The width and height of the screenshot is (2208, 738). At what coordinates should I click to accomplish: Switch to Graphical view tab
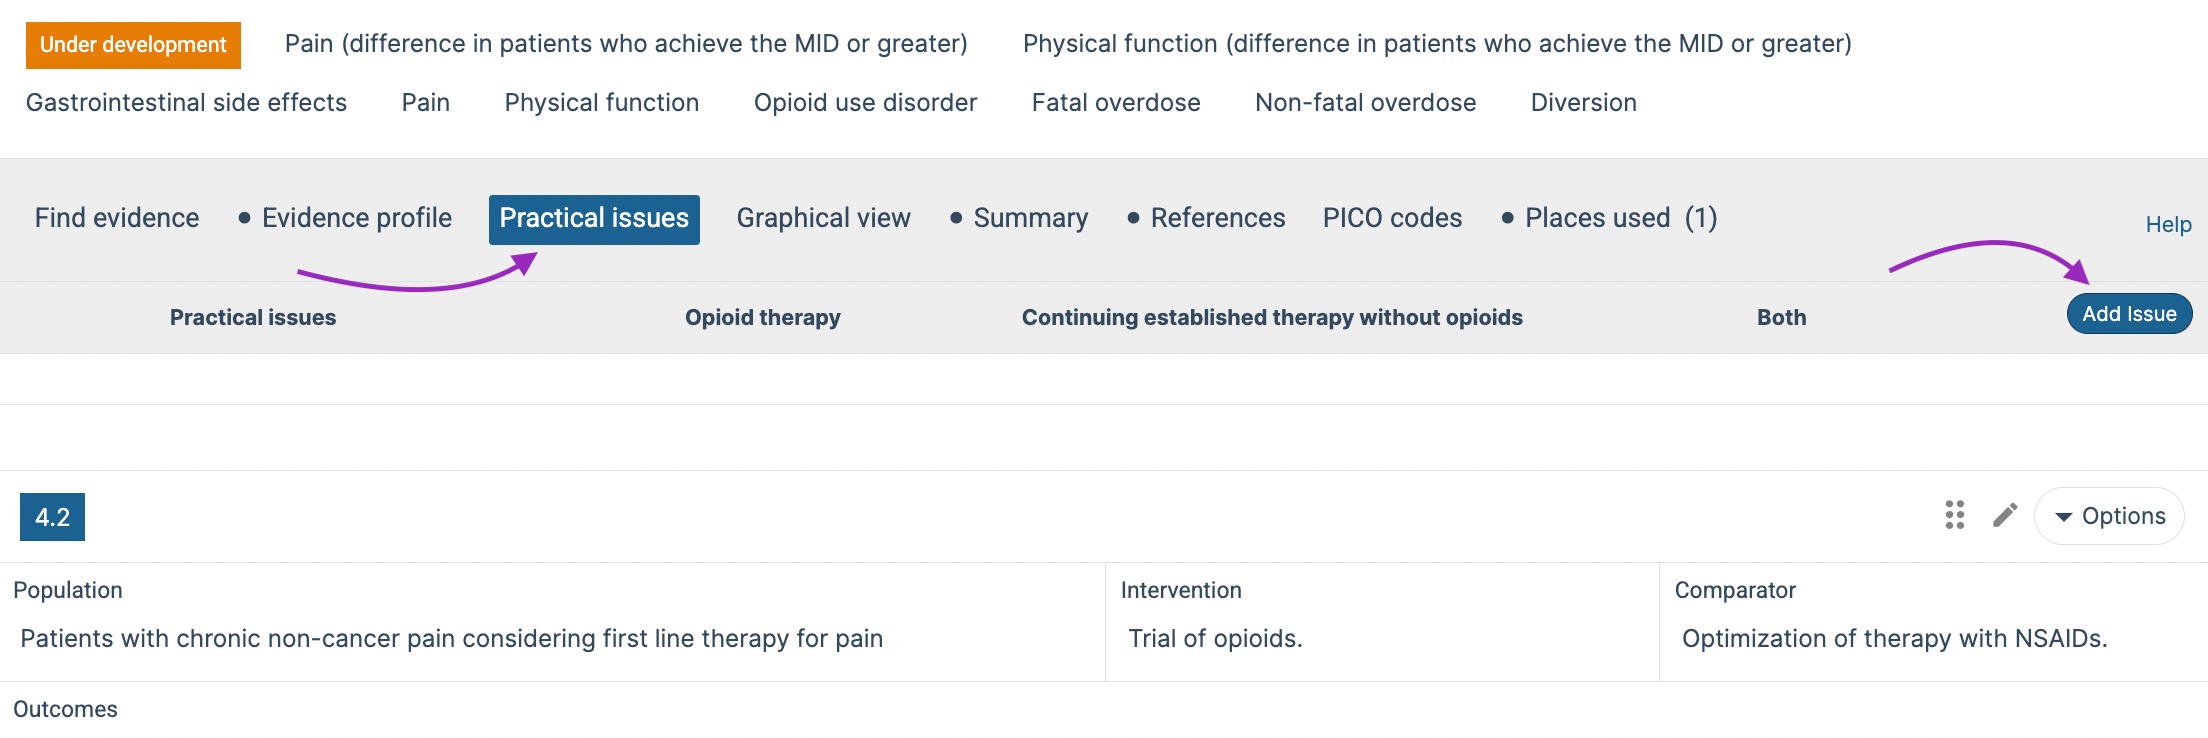pos(823,218)
